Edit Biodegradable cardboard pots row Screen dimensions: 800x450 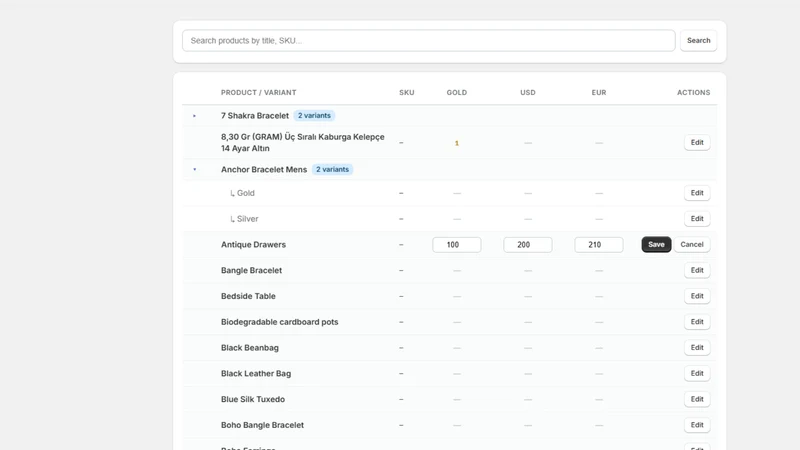[x=697, y=322]
